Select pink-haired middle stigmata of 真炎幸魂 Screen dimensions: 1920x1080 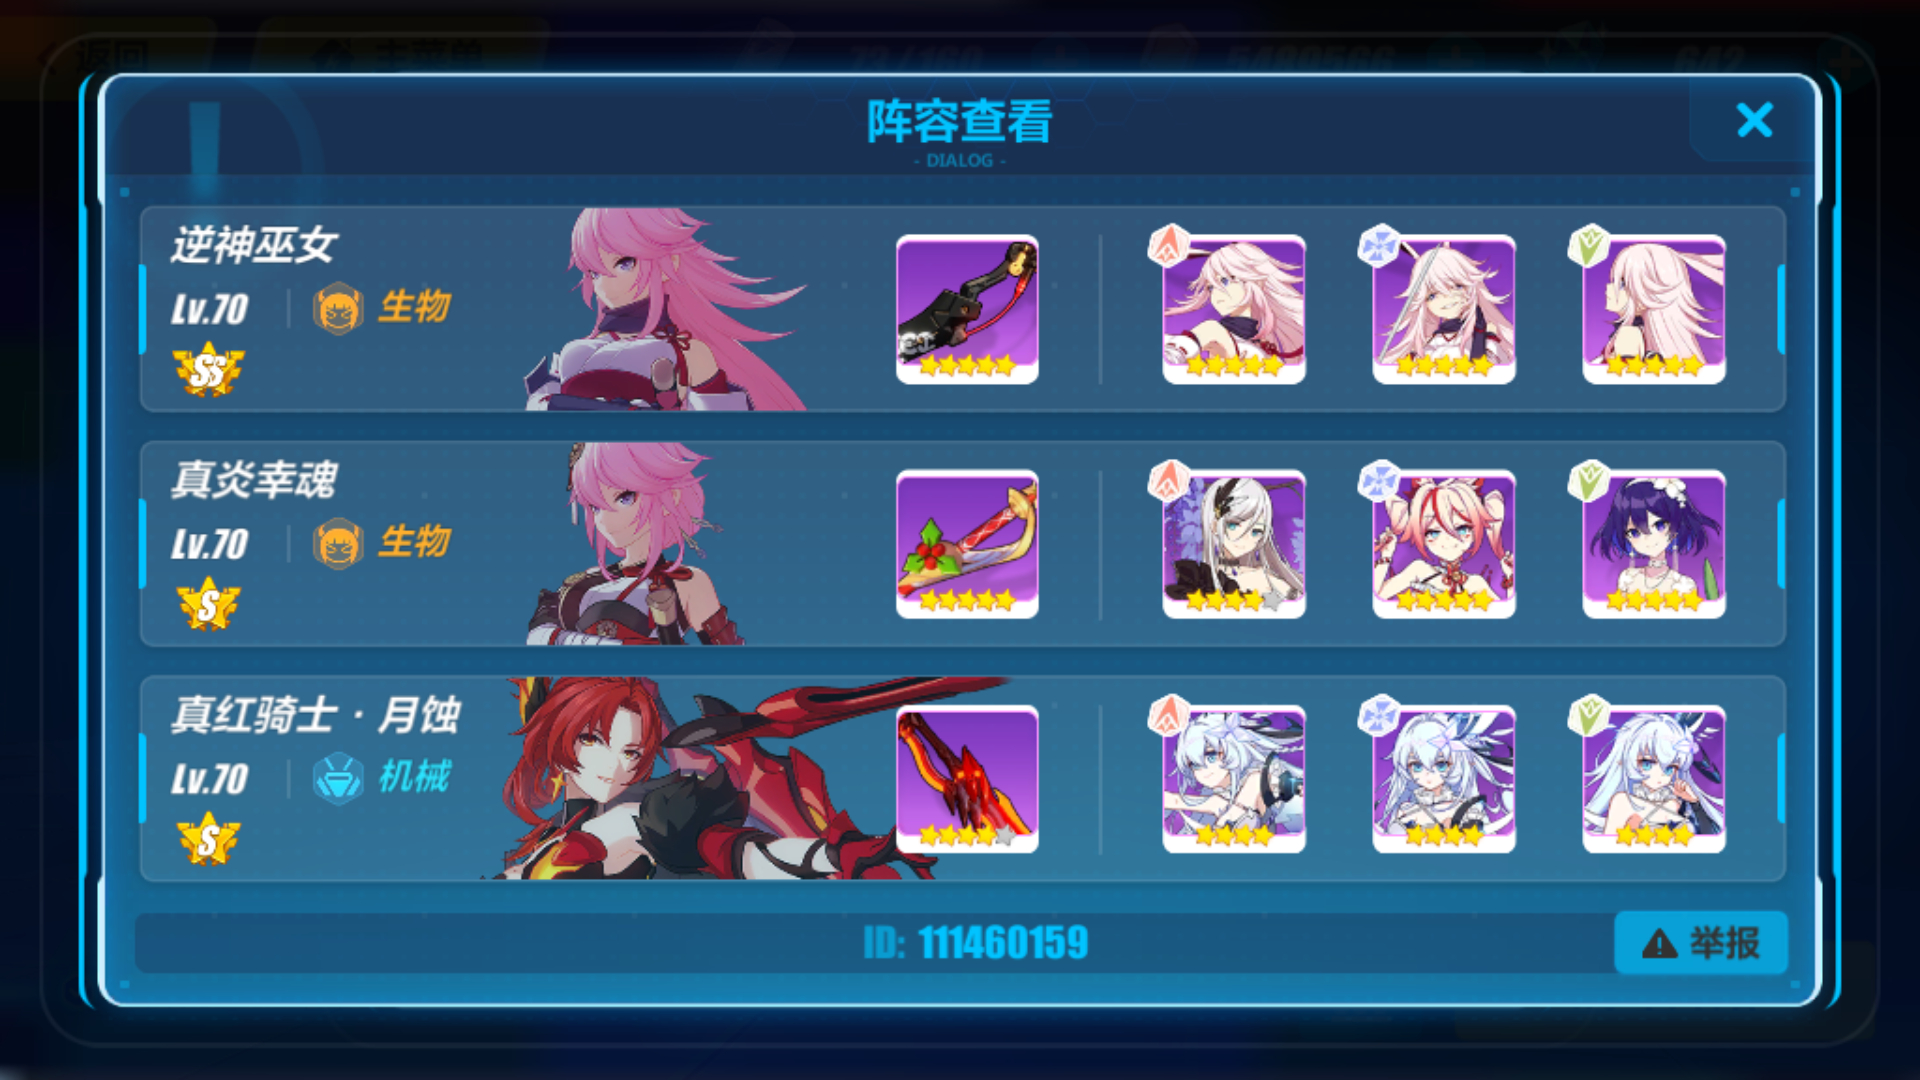pos(1443,544)
